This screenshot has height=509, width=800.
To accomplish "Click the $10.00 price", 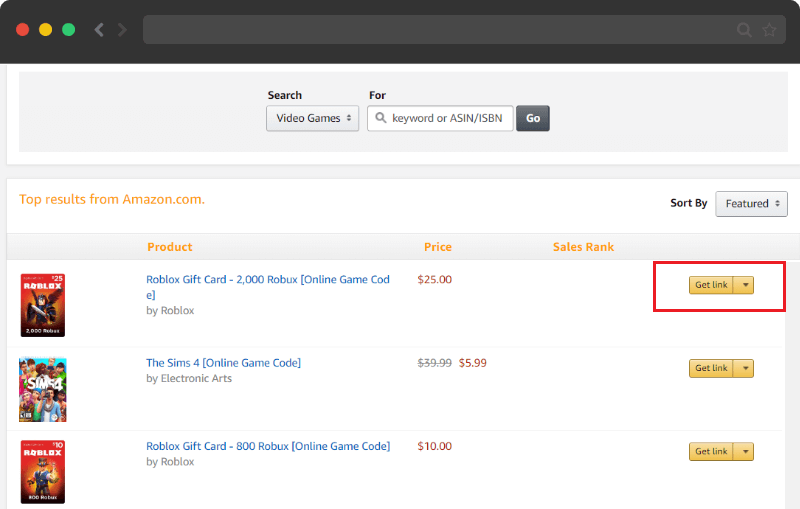I will 435,446.
